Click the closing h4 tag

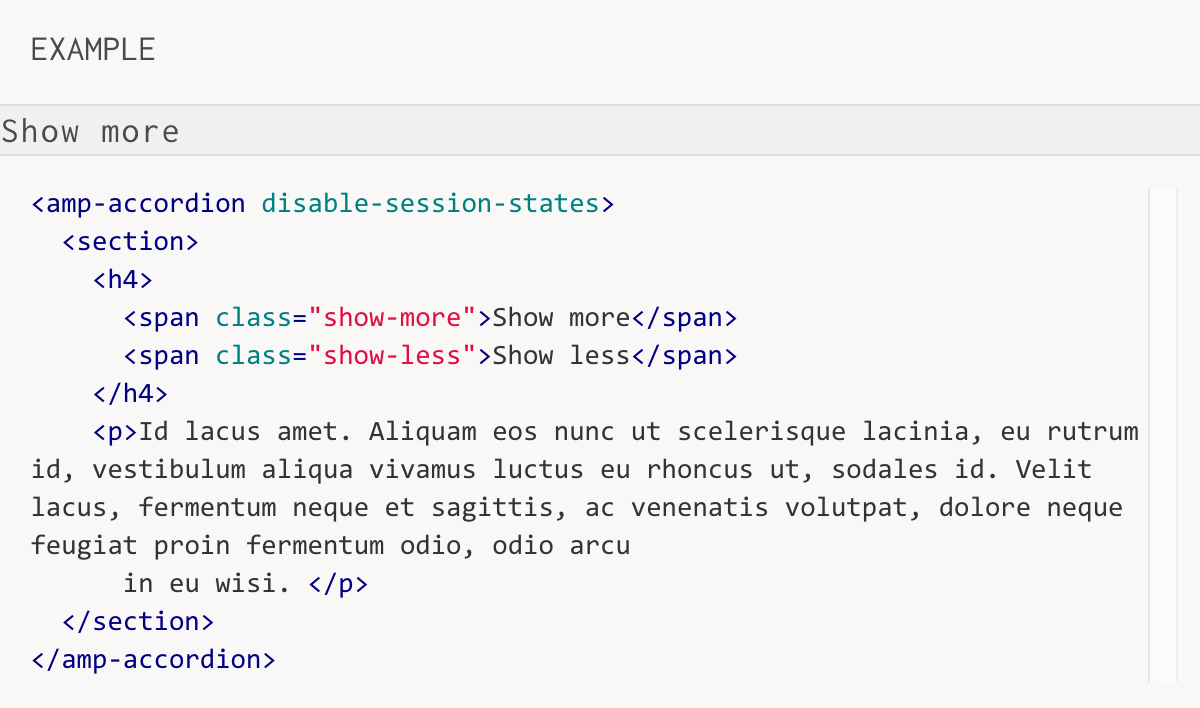pos(130,394)
